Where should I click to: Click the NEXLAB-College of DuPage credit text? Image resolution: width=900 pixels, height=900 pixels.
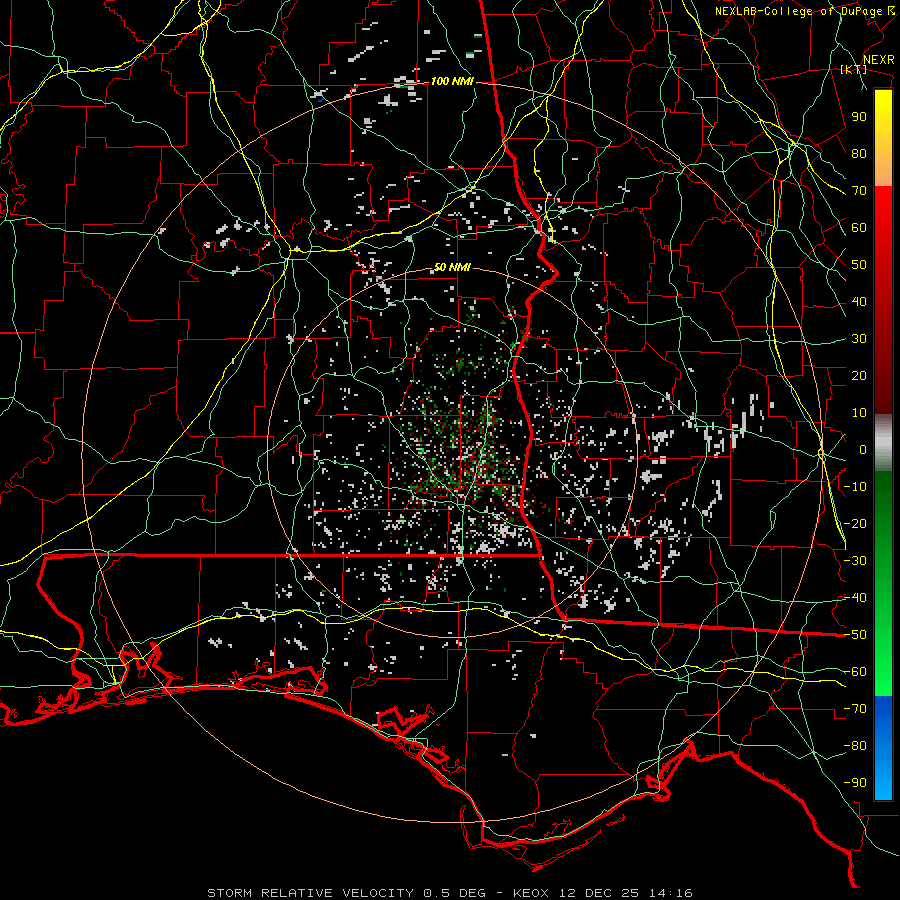(x=805, y=11)
